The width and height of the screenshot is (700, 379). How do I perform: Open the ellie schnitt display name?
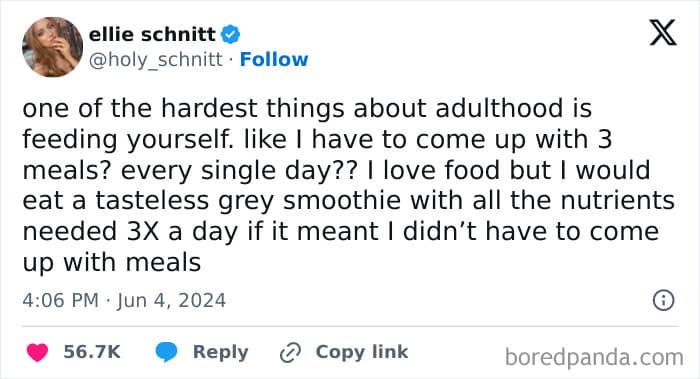(152, 34)
